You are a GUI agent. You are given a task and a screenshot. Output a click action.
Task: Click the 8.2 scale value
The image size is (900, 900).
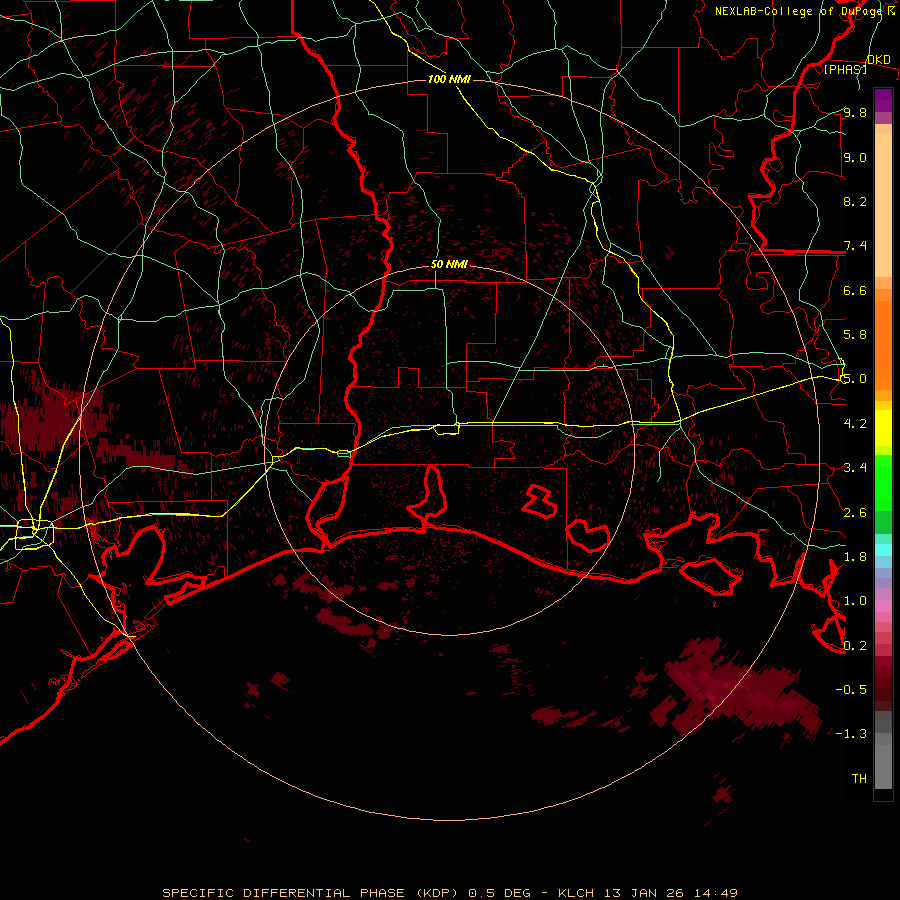855,201
